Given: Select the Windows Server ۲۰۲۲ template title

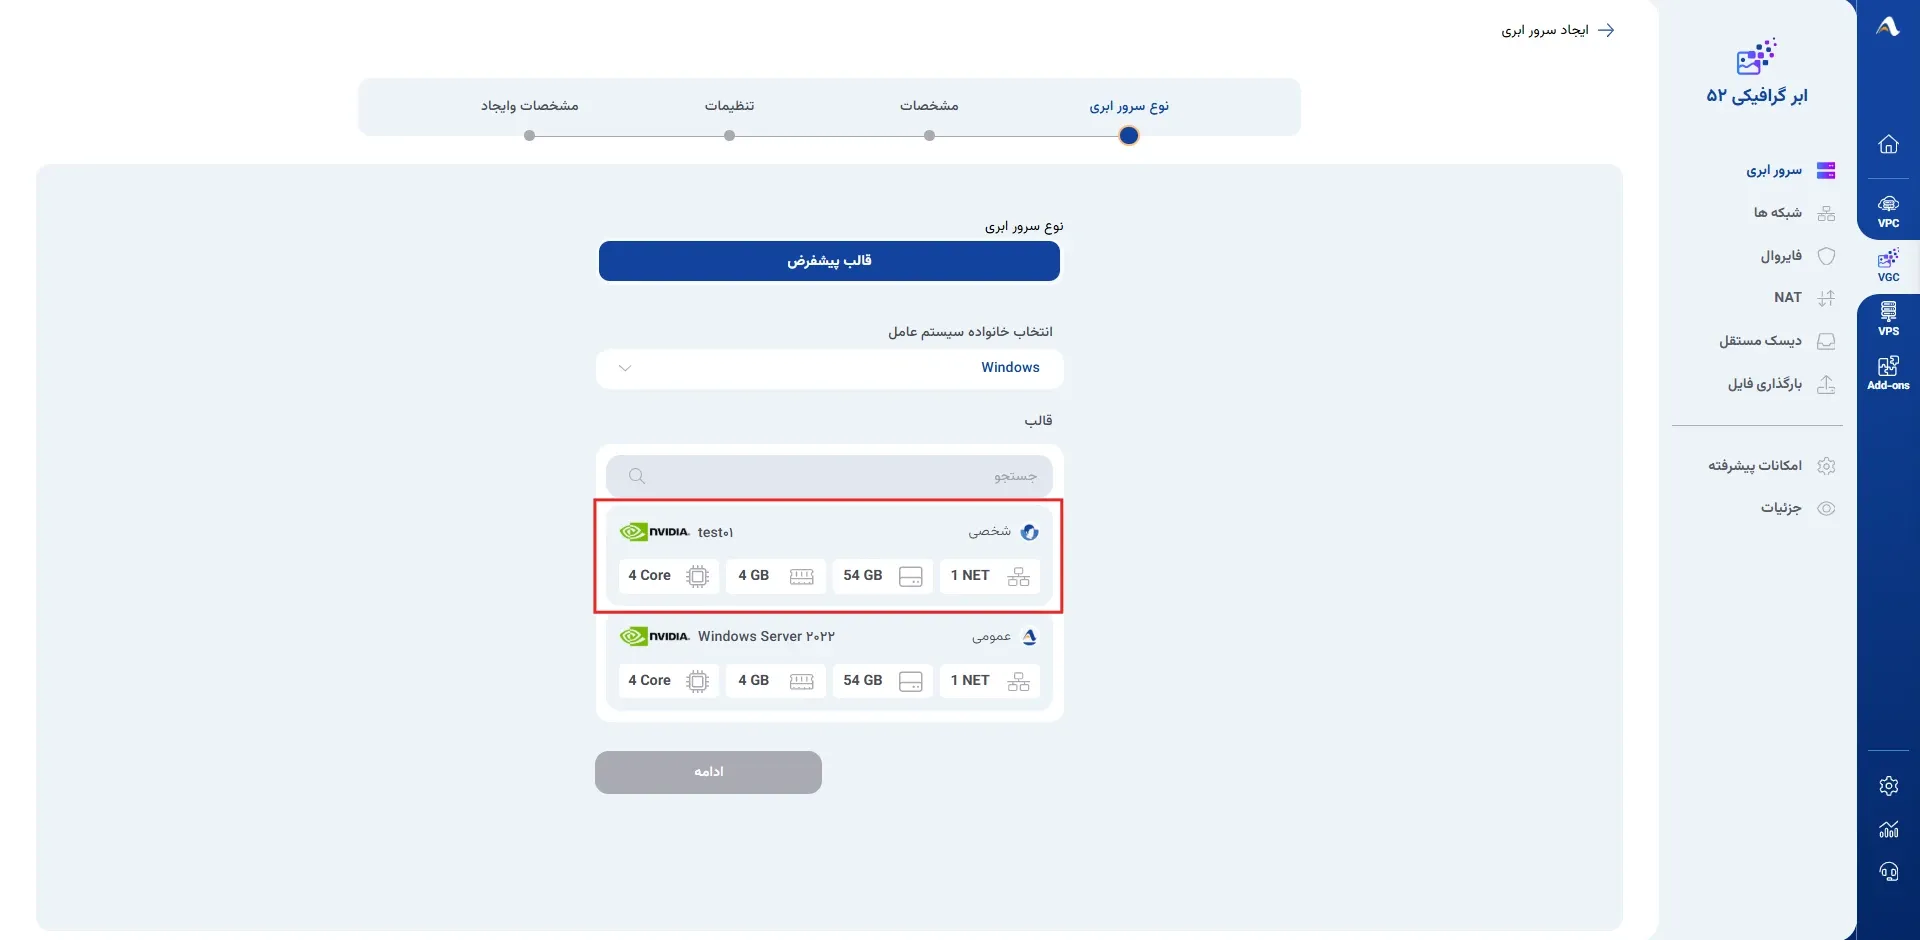Looking at the screenshot, I should pos(766,636).
